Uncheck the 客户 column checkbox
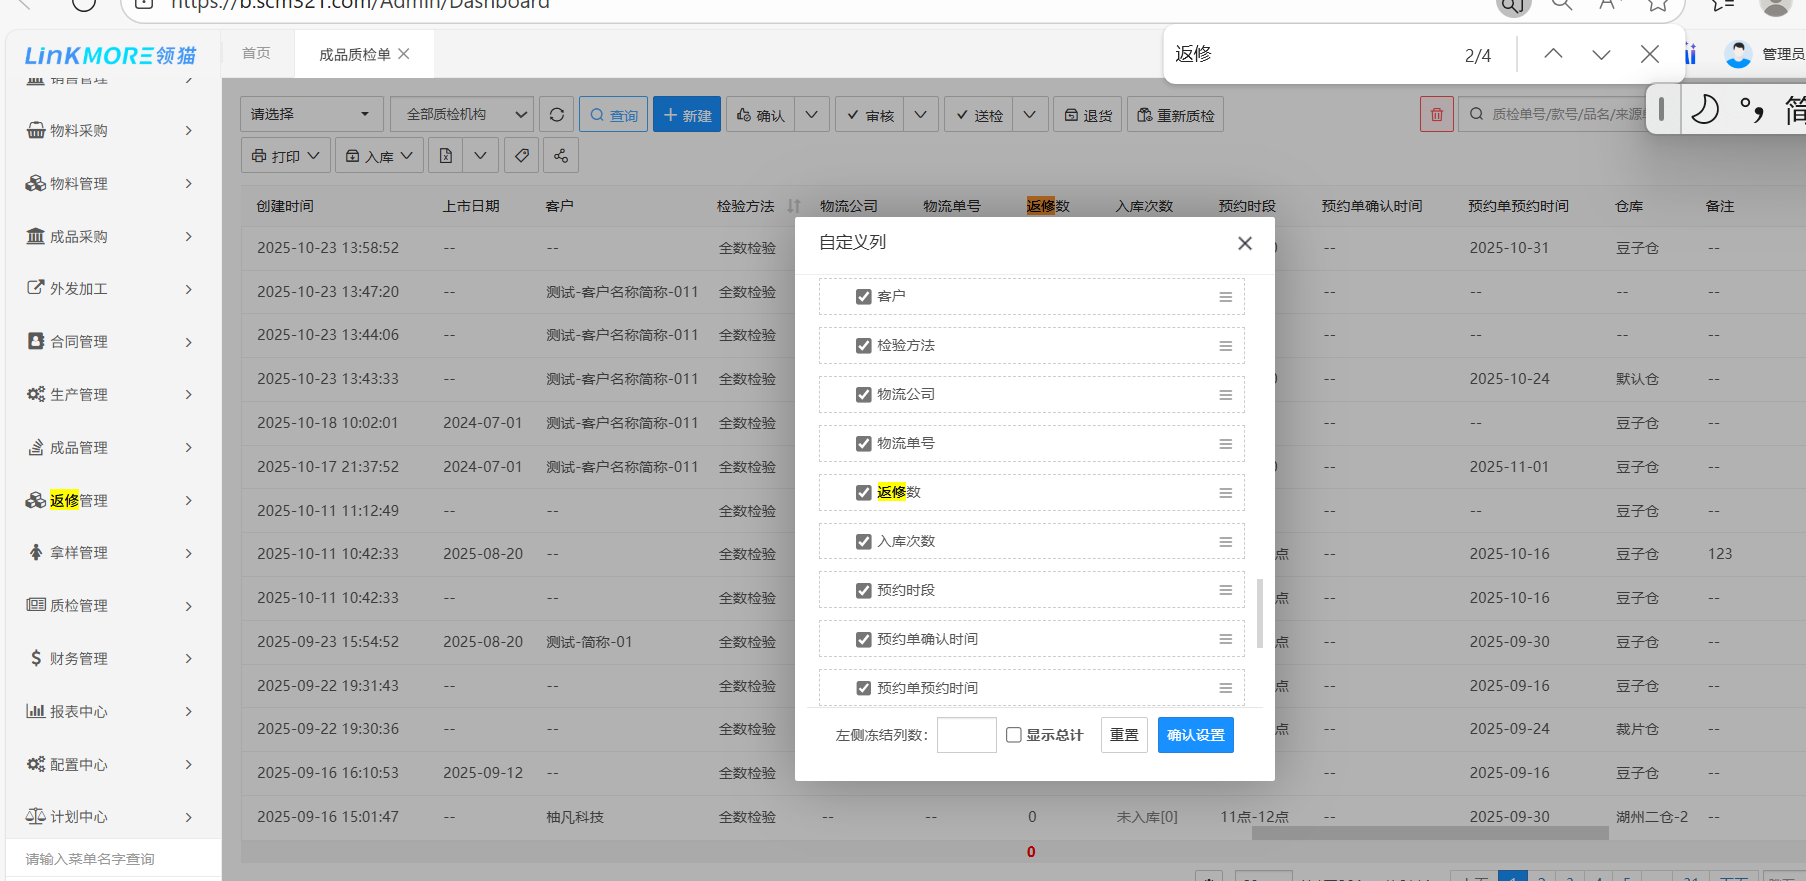Screen dimensions: 1806x881 click(x=864, y=297)
